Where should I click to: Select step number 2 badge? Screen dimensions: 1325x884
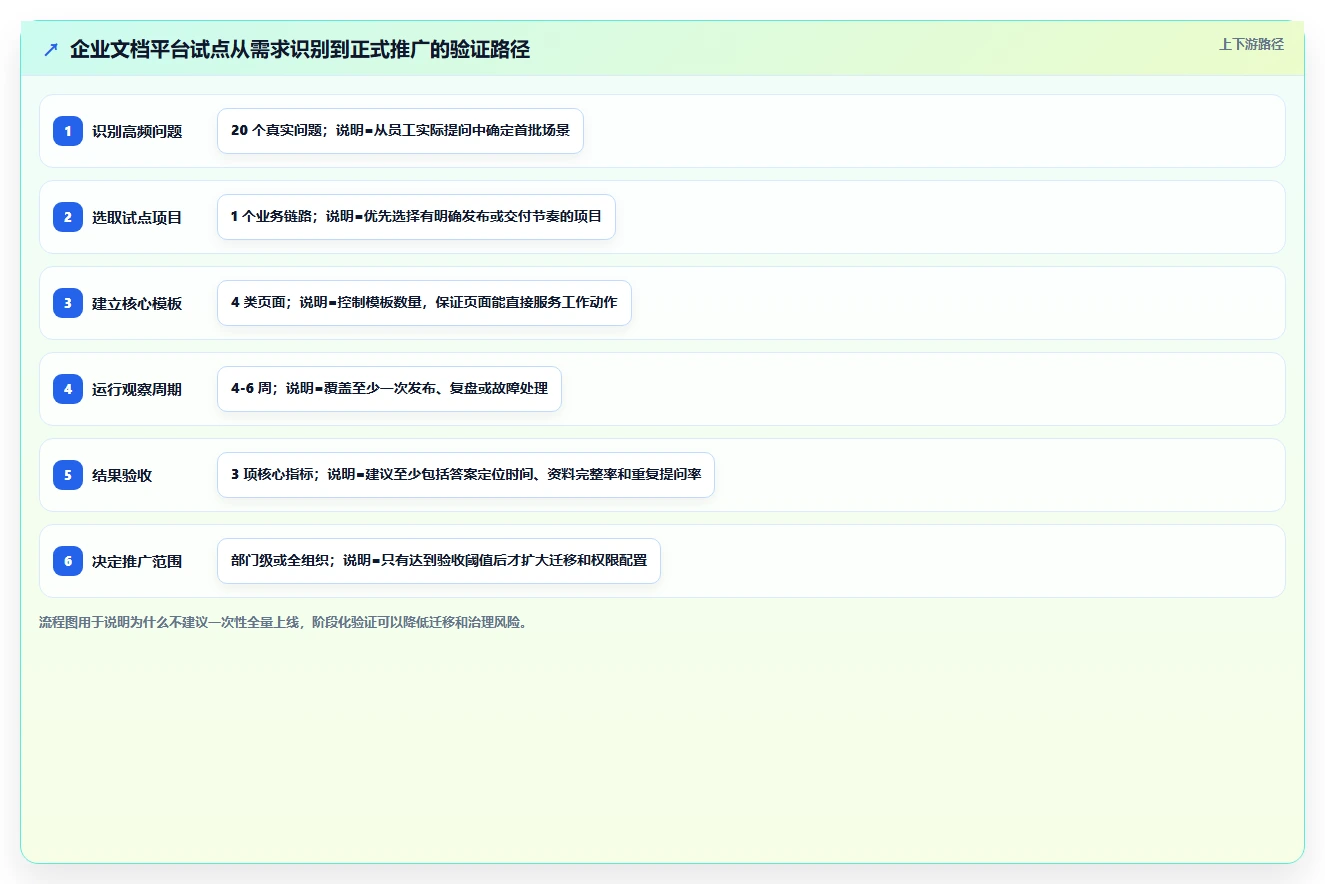coord(68,217)
